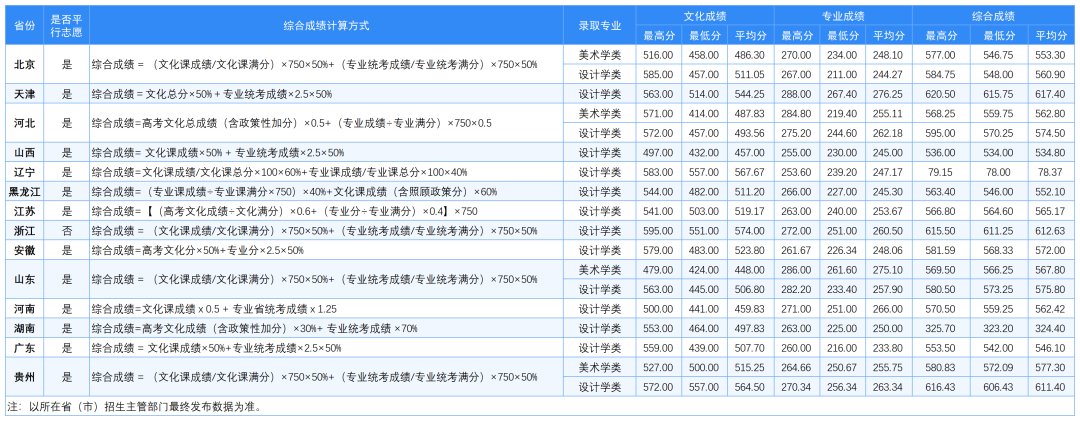Select the 美术学类 cell in 山东 row
The image size is (1080, 421).
[599, 269]
